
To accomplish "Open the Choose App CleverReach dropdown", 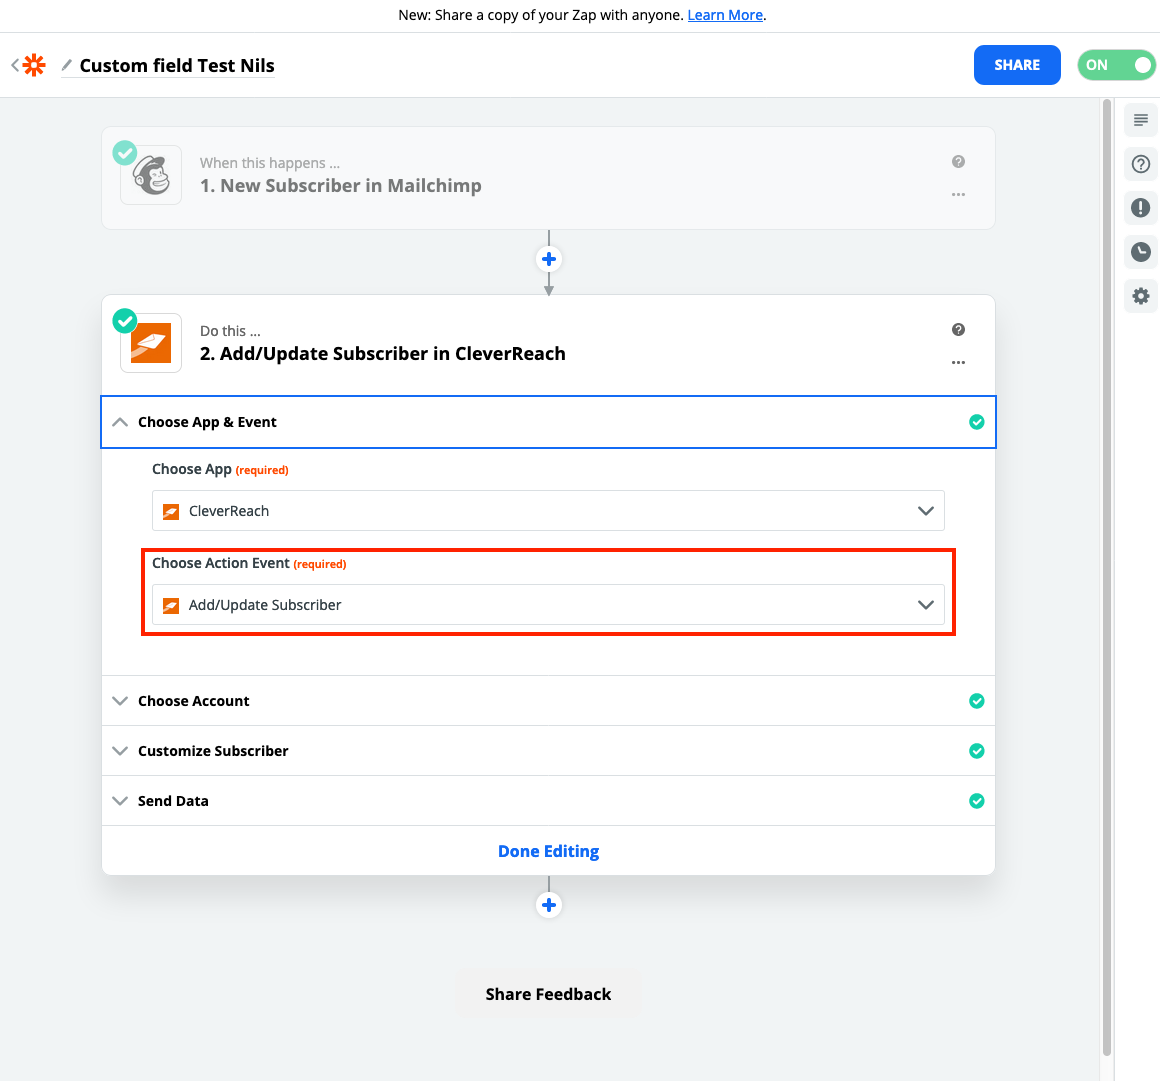I will [x=548, y=511].
